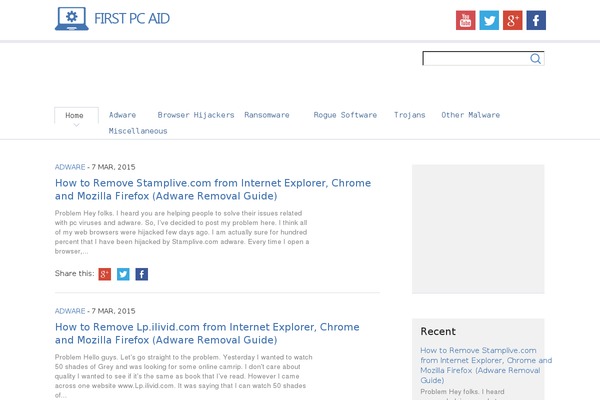Click the date above the Stamplive headline
This screenshot has height=400, width=600.
tap(113, 167)
